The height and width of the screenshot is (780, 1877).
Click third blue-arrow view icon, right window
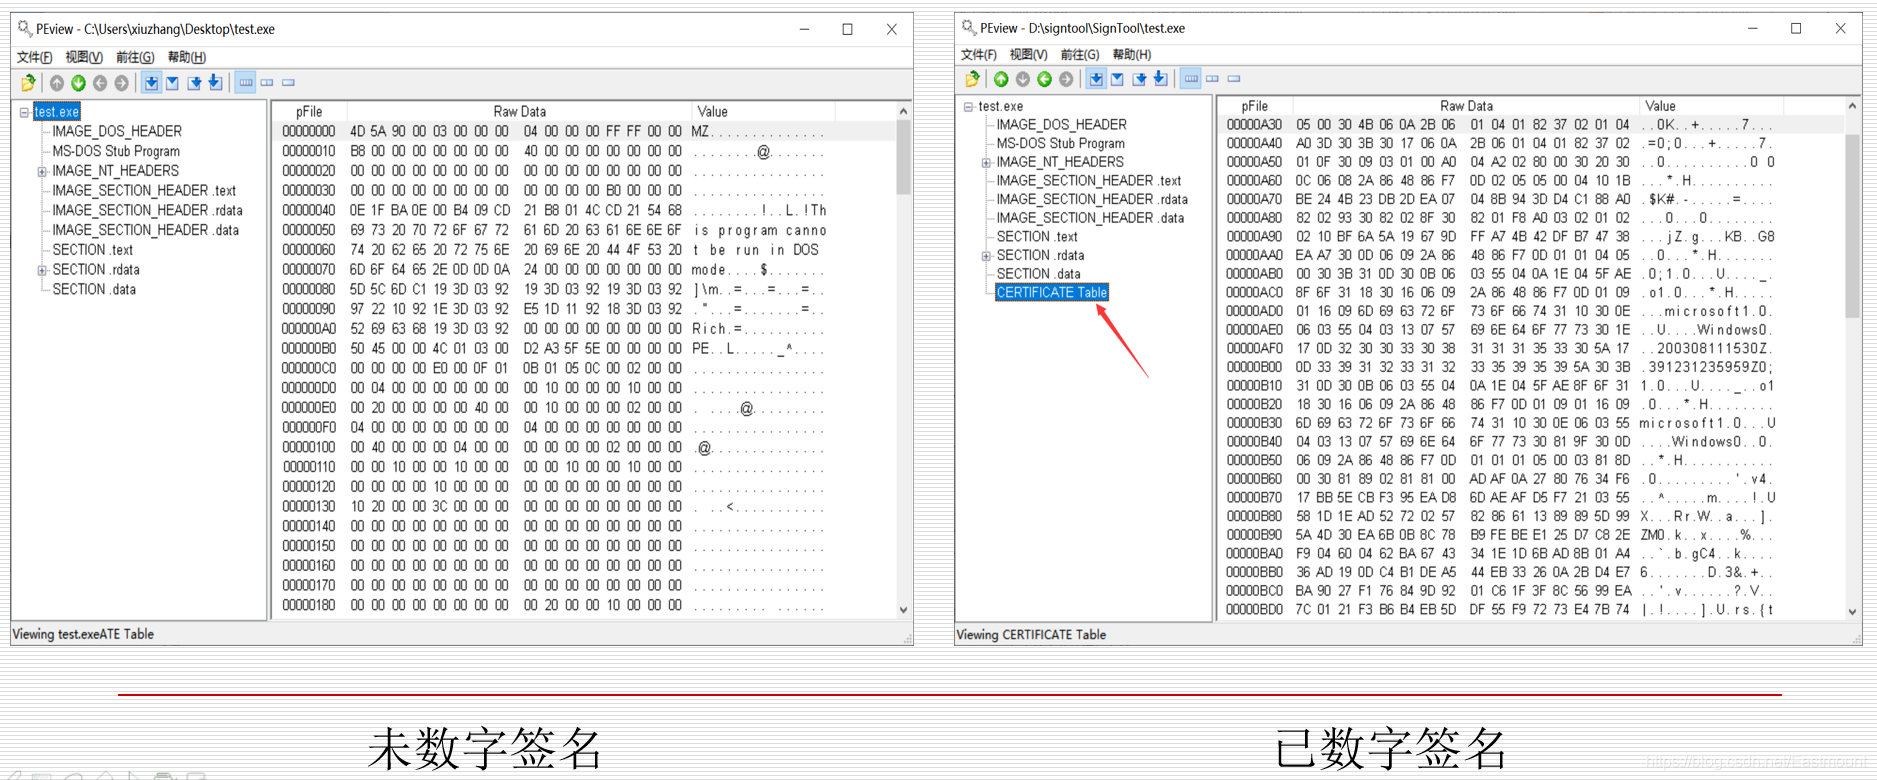pyautogui.click(x=1140, y=79)
